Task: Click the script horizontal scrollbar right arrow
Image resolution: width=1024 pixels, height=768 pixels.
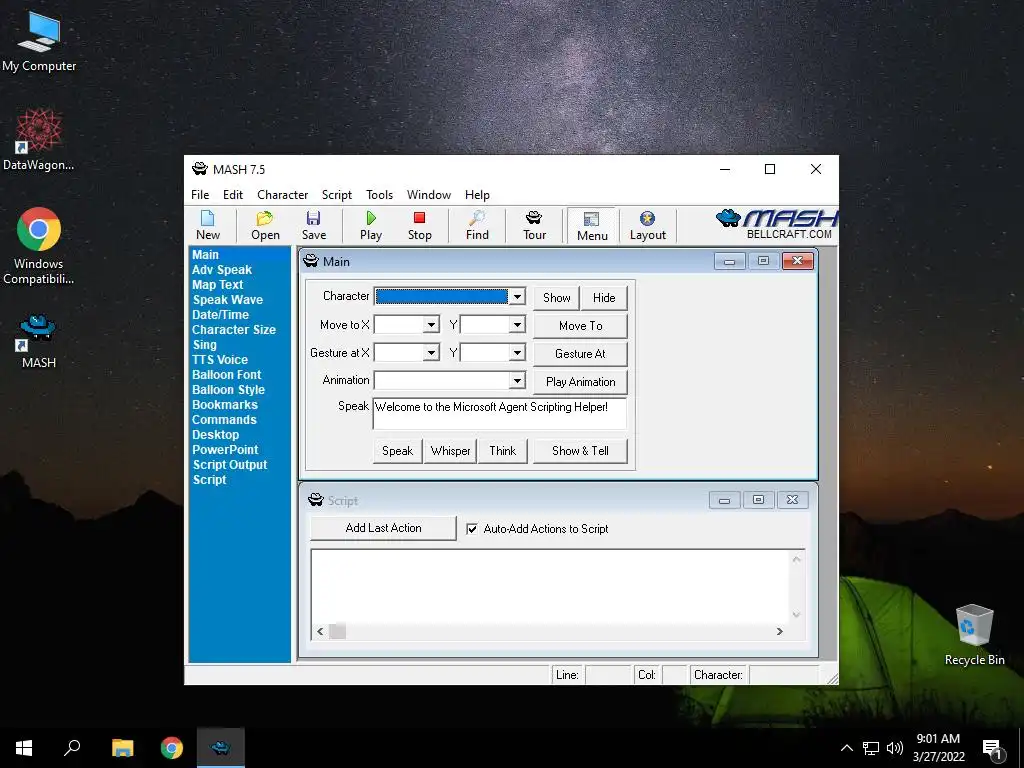Action: click(779, 632)
